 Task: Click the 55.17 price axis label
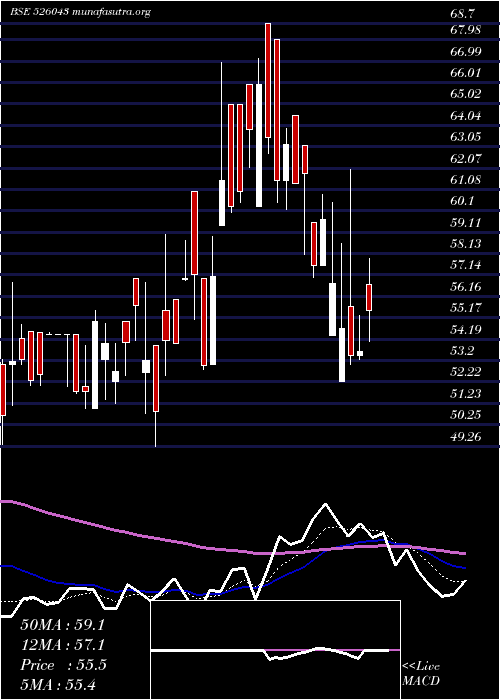(466, 308)
